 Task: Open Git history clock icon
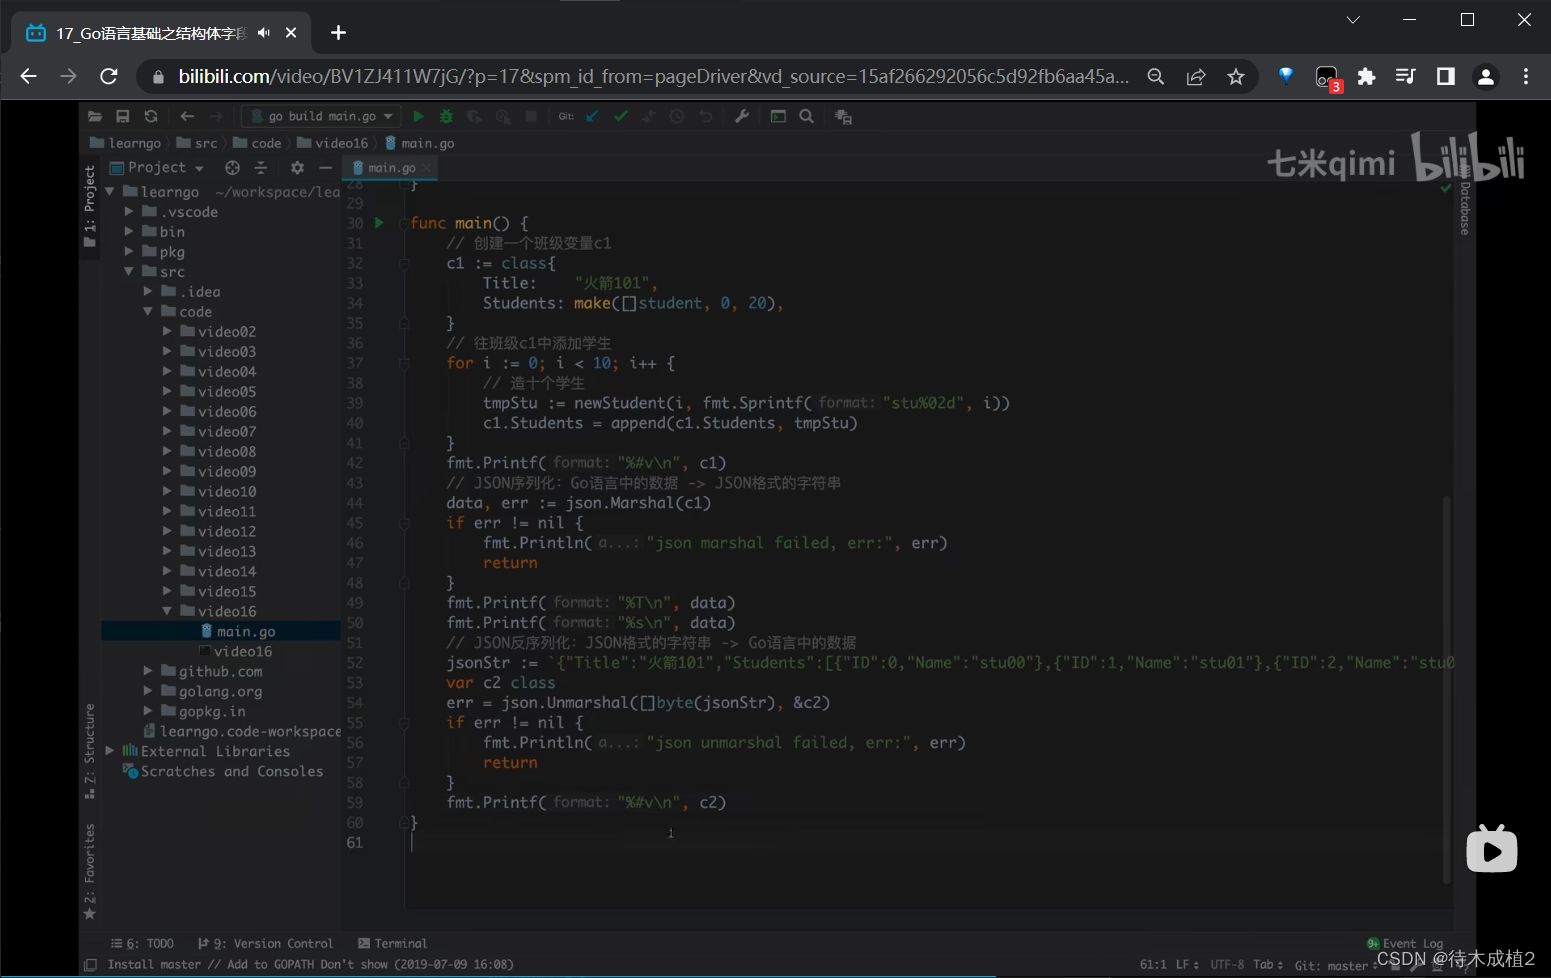click(677, 116)
